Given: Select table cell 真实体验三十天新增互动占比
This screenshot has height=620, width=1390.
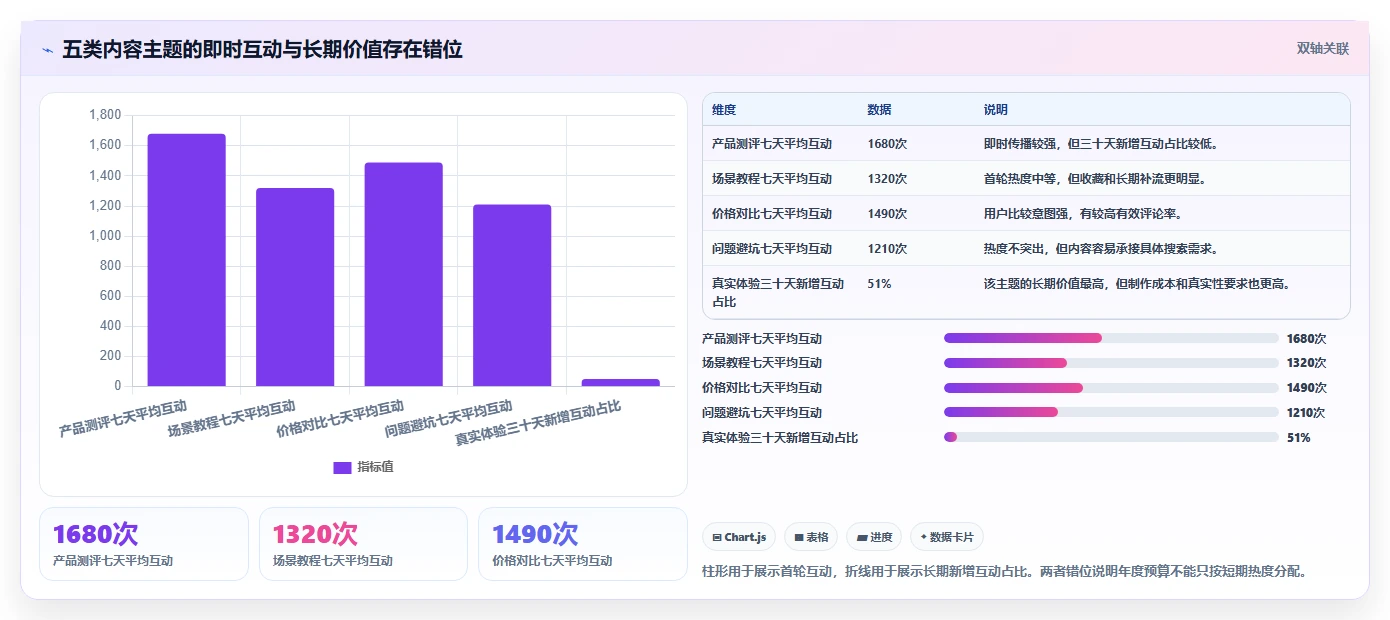Looking at the screenshot, I should tap(778, 292).
